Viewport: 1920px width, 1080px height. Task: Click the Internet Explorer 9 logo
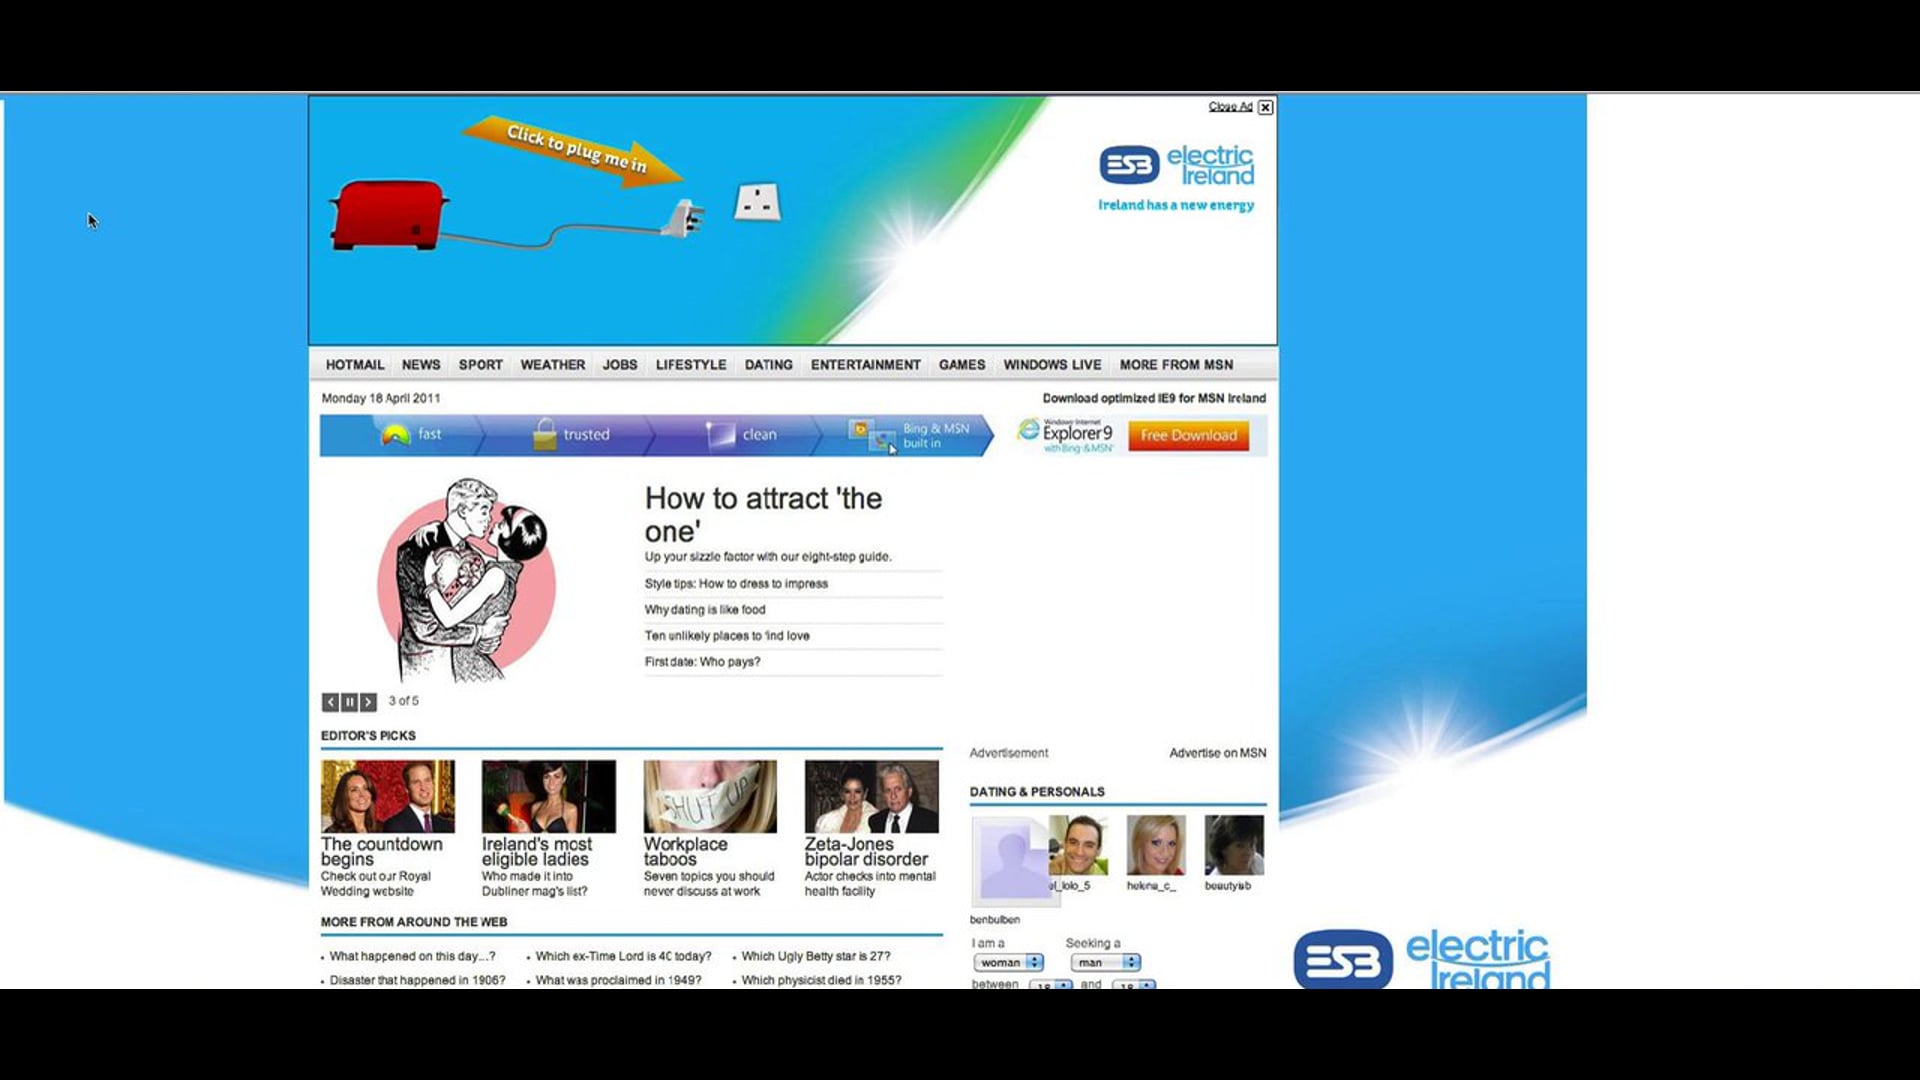(1065, 435)
